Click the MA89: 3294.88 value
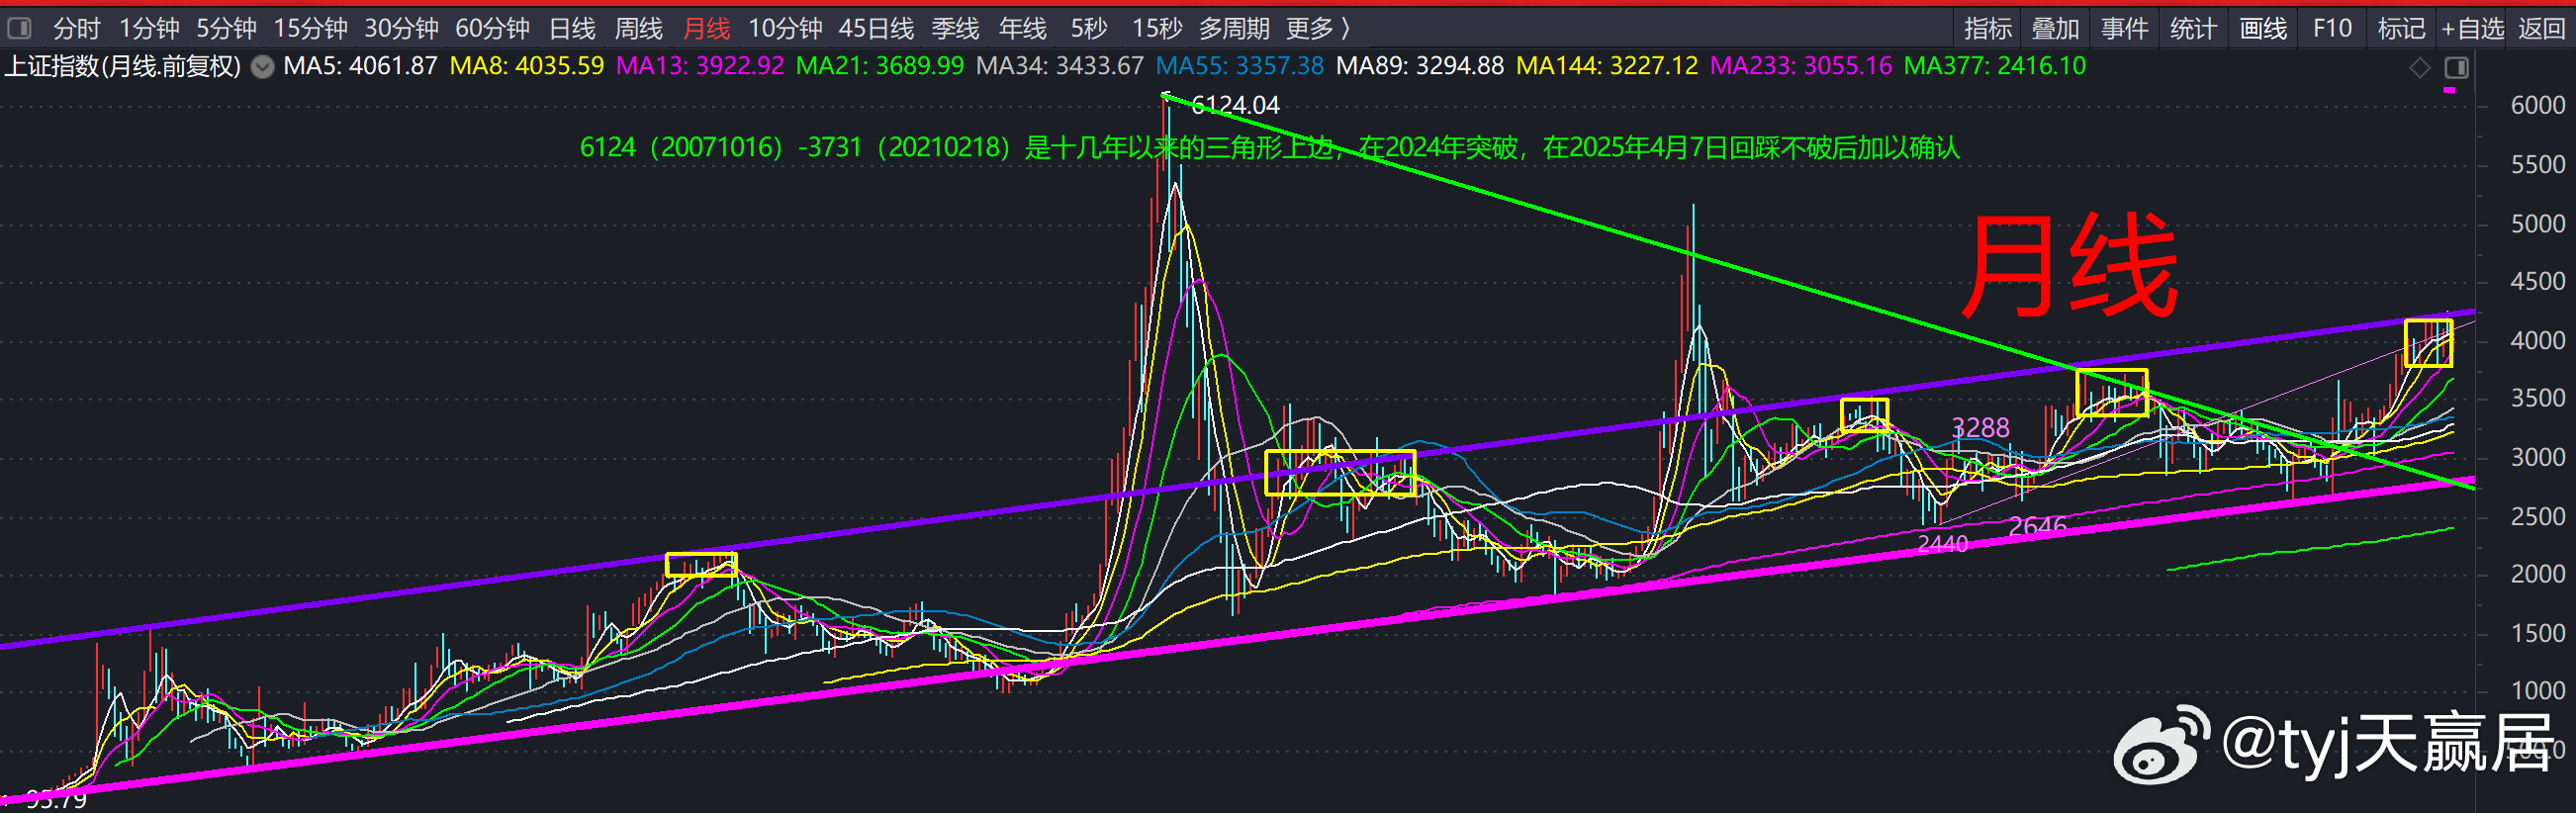The image size is (2576, 813). (x=1420, y=67)
